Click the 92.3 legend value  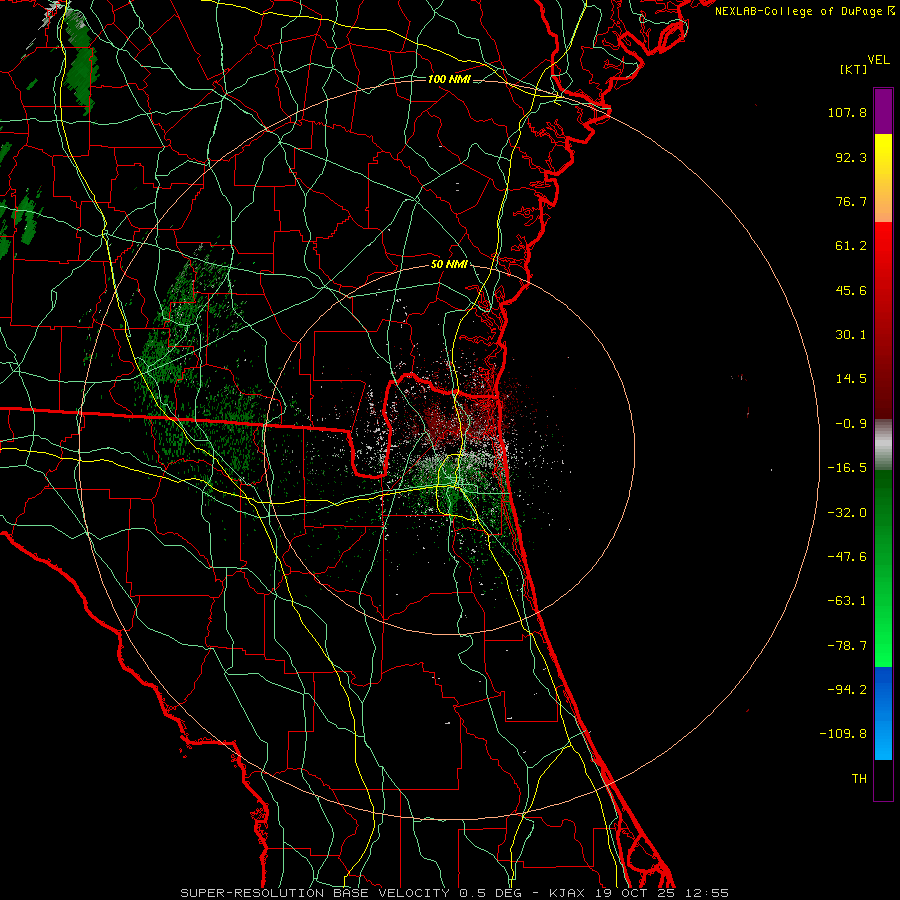[851, 157]
